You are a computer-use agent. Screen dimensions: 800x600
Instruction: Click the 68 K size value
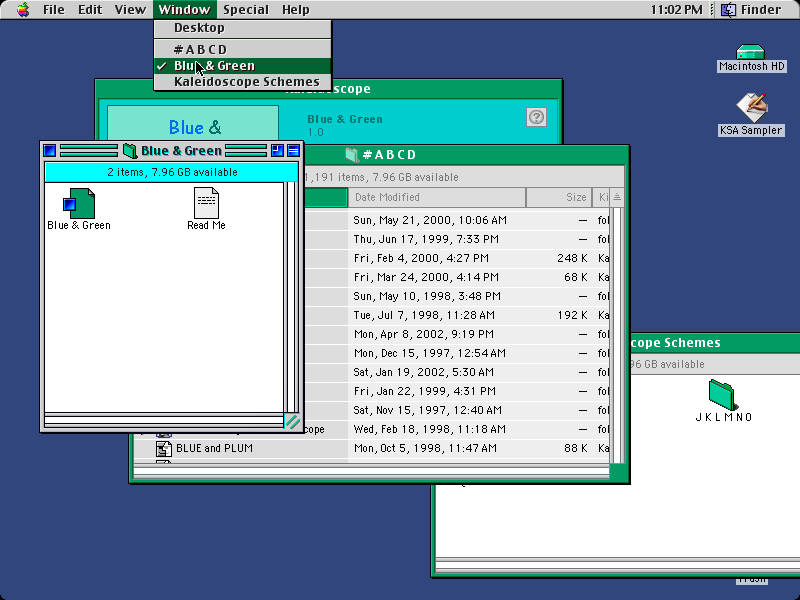pyautogui.click(x=576, y=278)
